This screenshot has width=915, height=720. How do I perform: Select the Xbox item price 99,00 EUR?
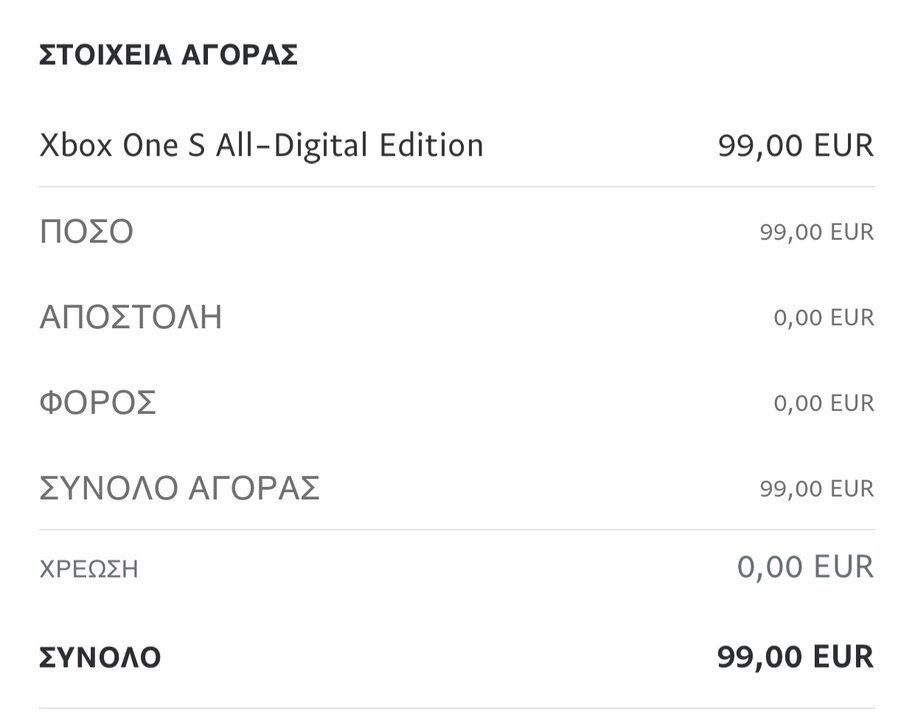[795, 146]
